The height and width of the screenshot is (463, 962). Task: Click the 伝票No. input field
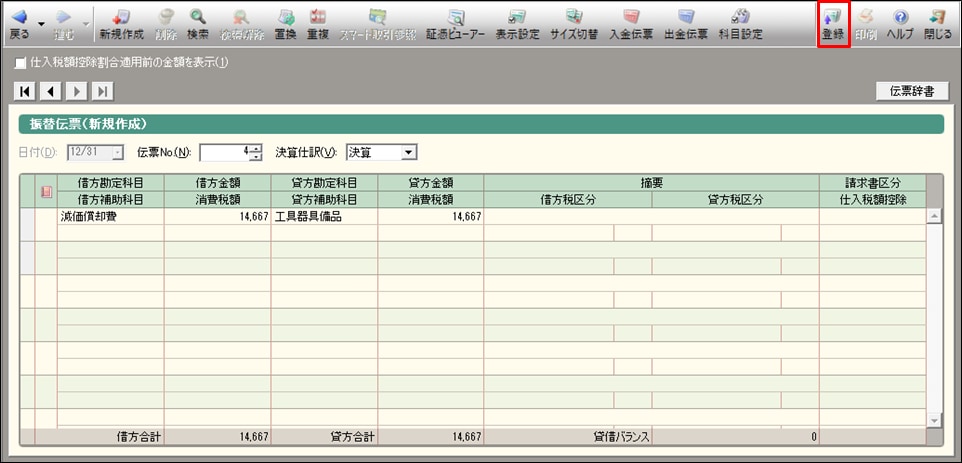[224, 152]
